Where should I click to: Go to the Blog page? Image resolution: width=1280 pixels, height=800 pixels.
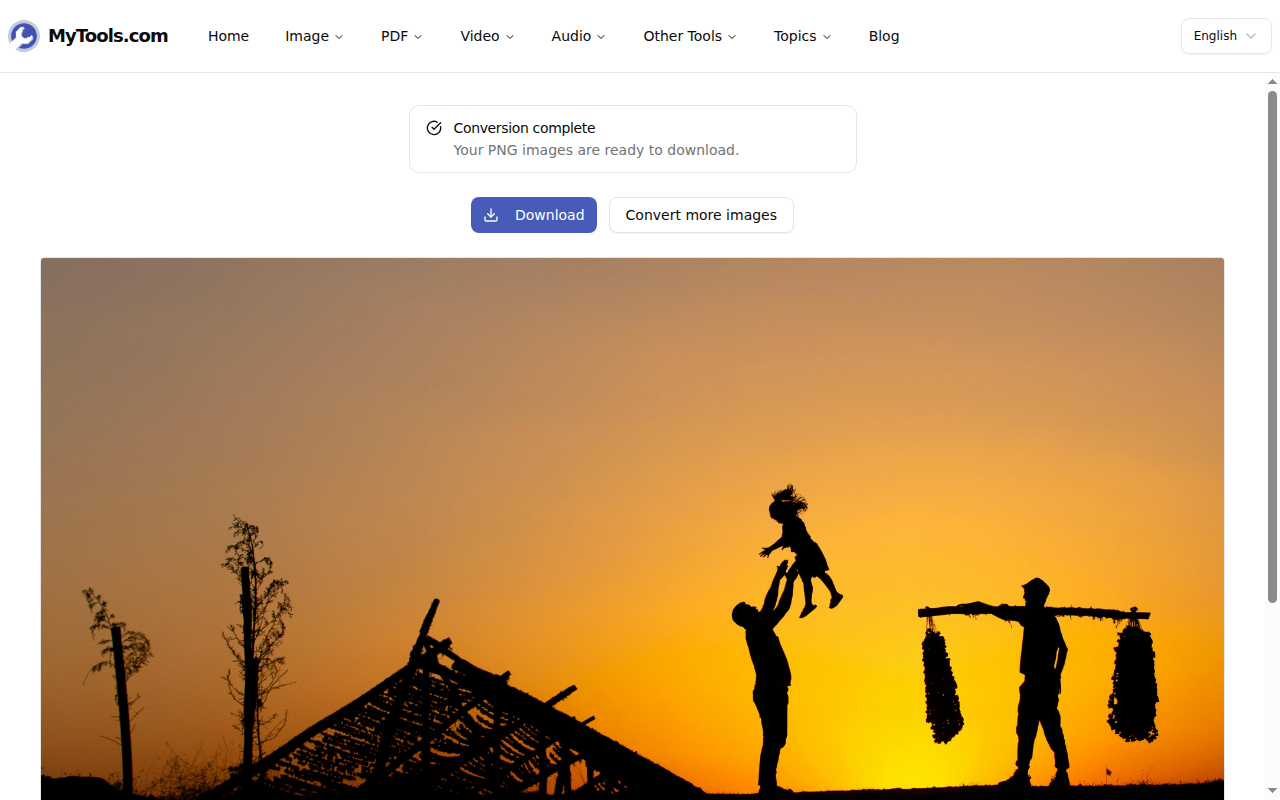(x=884, y=36)
